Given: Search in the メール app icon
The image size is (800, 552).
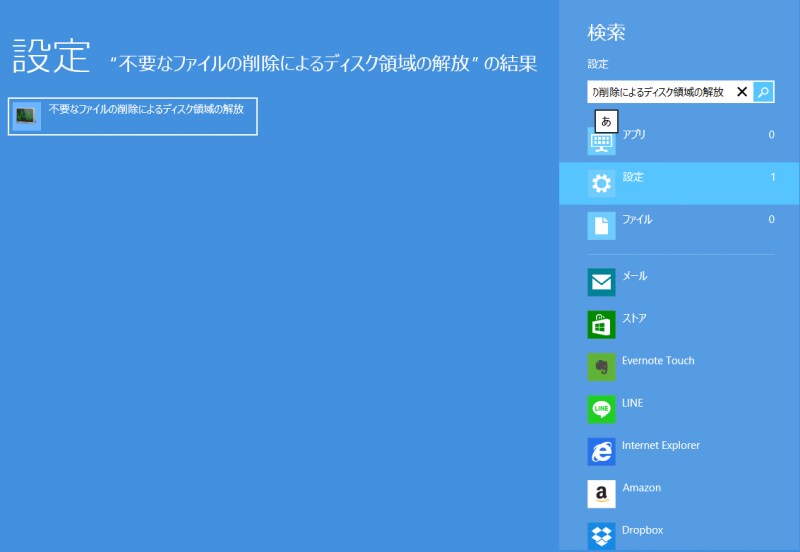Looking at the screenshot, I should (602, 282).
